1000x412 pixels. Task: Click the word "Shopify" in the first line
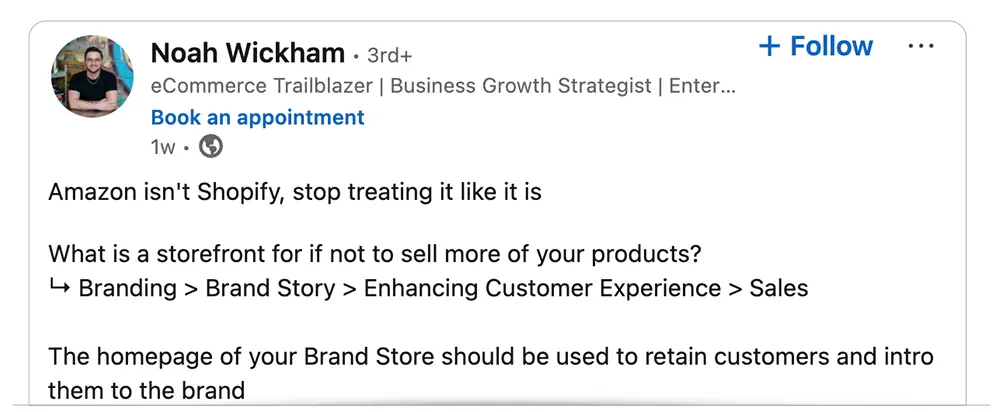tap(240, 193)
